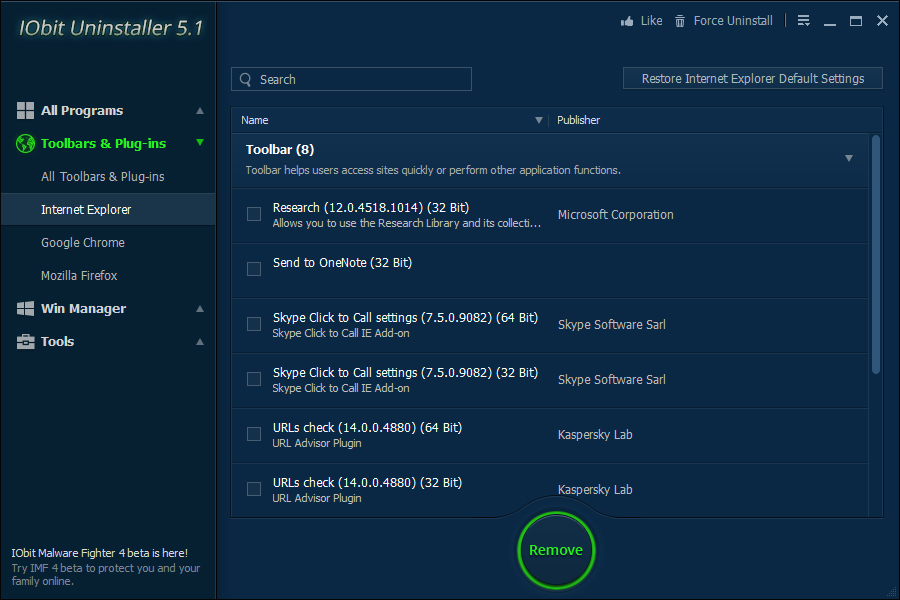Expand the Win Manager section arrow
The width and height of the screenshot is (900, 600).
200,309
